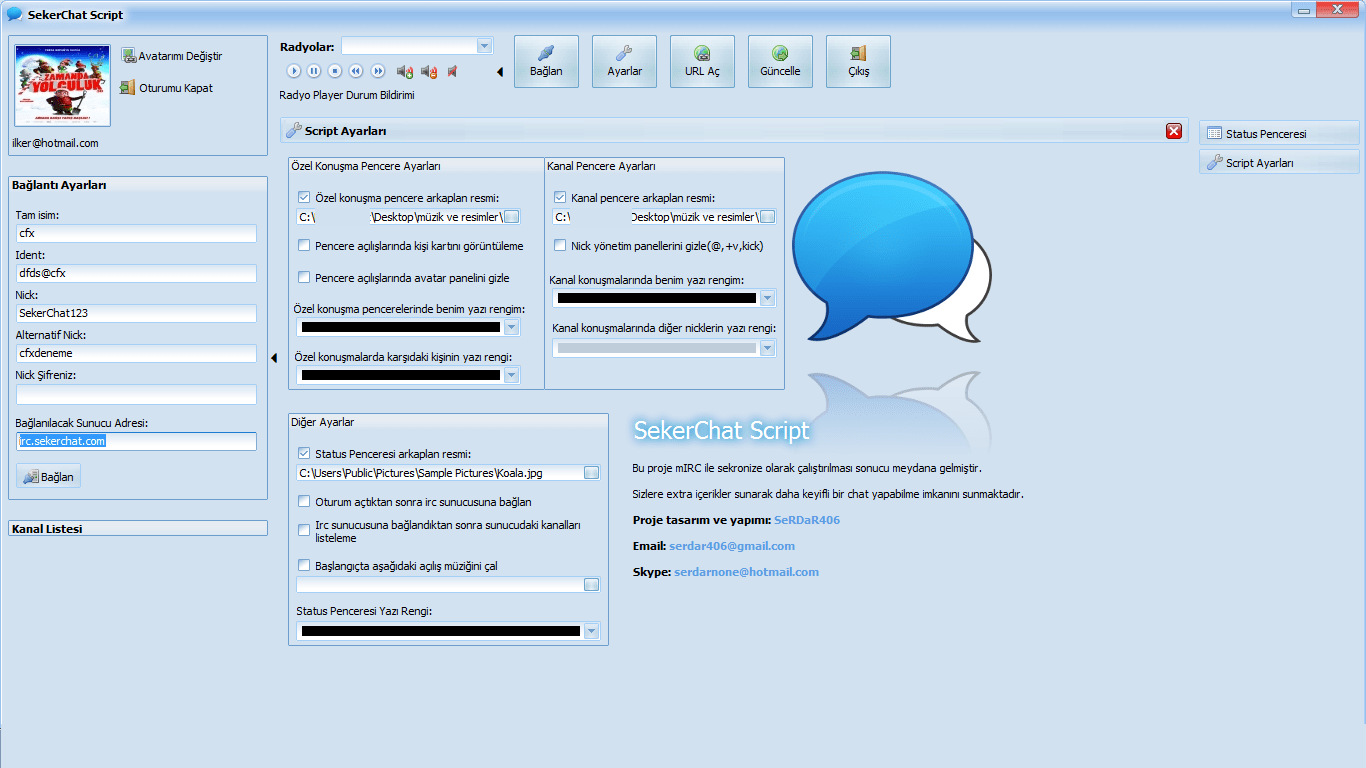Toggle Özel konuşma pencere arkaplan resmi checkbox
This screenshot has height=768, width=1366.
click(304, 198)
